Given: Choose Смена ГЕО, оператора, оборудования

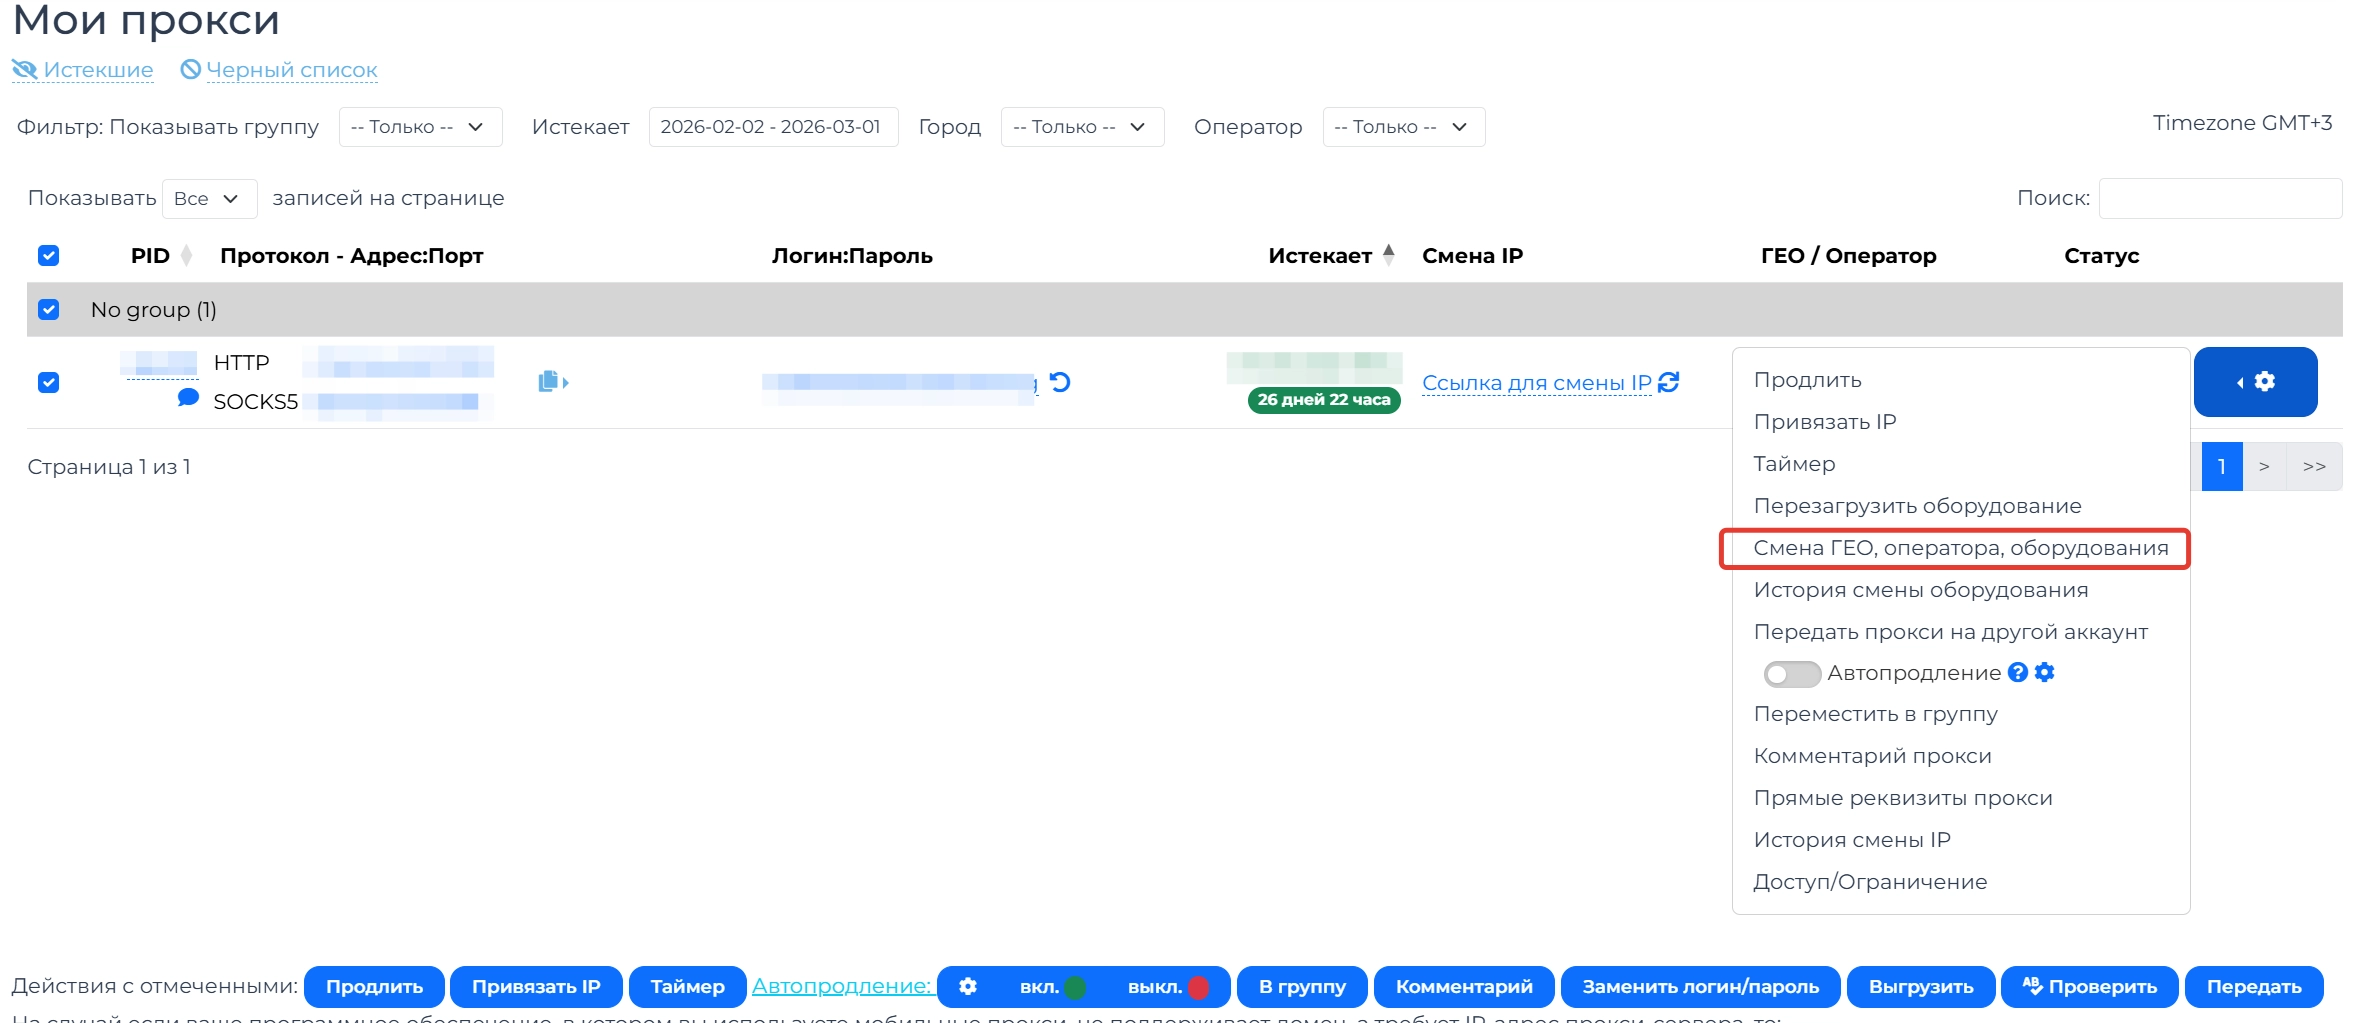Looking at the screenshot, I should coord(1960,548).
